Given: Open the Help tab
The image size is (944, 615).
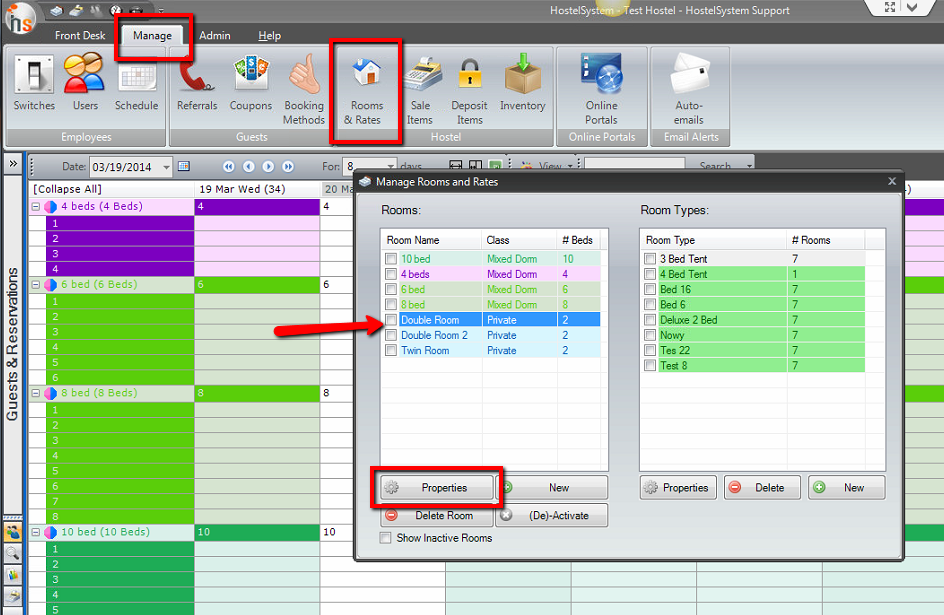Looking at the screenshot, I should click(270, 36).
